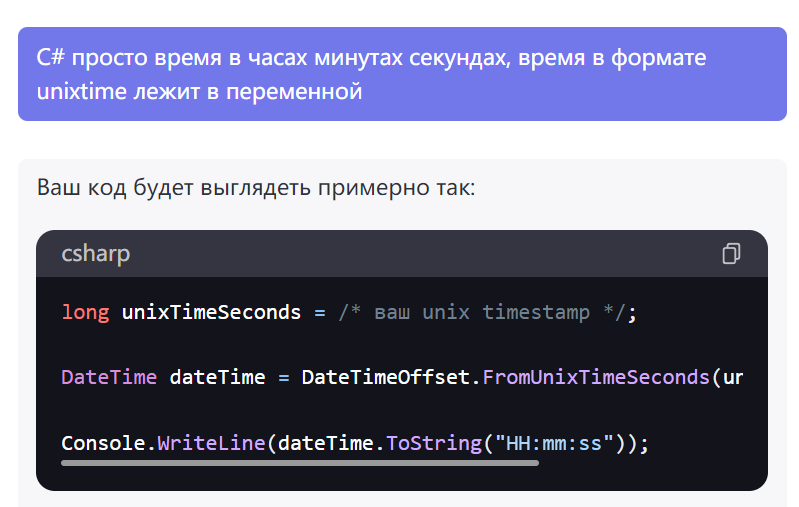Click the code block horizontal scrollbar
Viewport: 799px width, 507px height.
(x=300, y=463)
